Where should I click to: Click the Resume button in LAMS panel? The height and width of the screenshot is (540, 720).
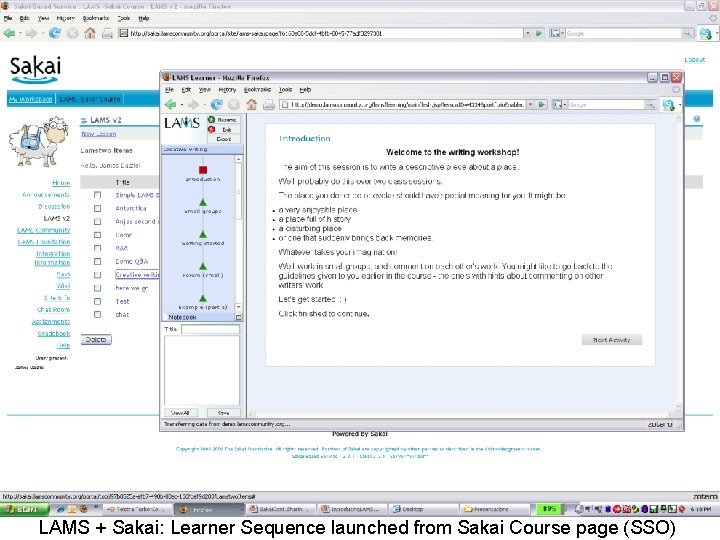click(x=223, y=119)
